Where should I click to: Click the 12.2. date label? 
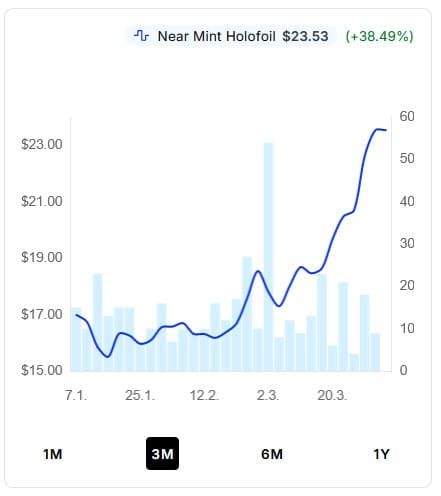click(204, 395)
